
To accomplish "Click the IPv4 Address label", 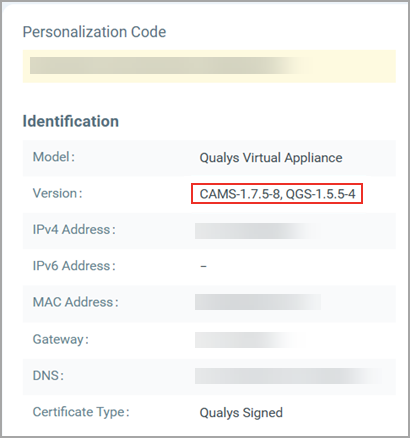I will pyautogui.click(x=74, y=230).
